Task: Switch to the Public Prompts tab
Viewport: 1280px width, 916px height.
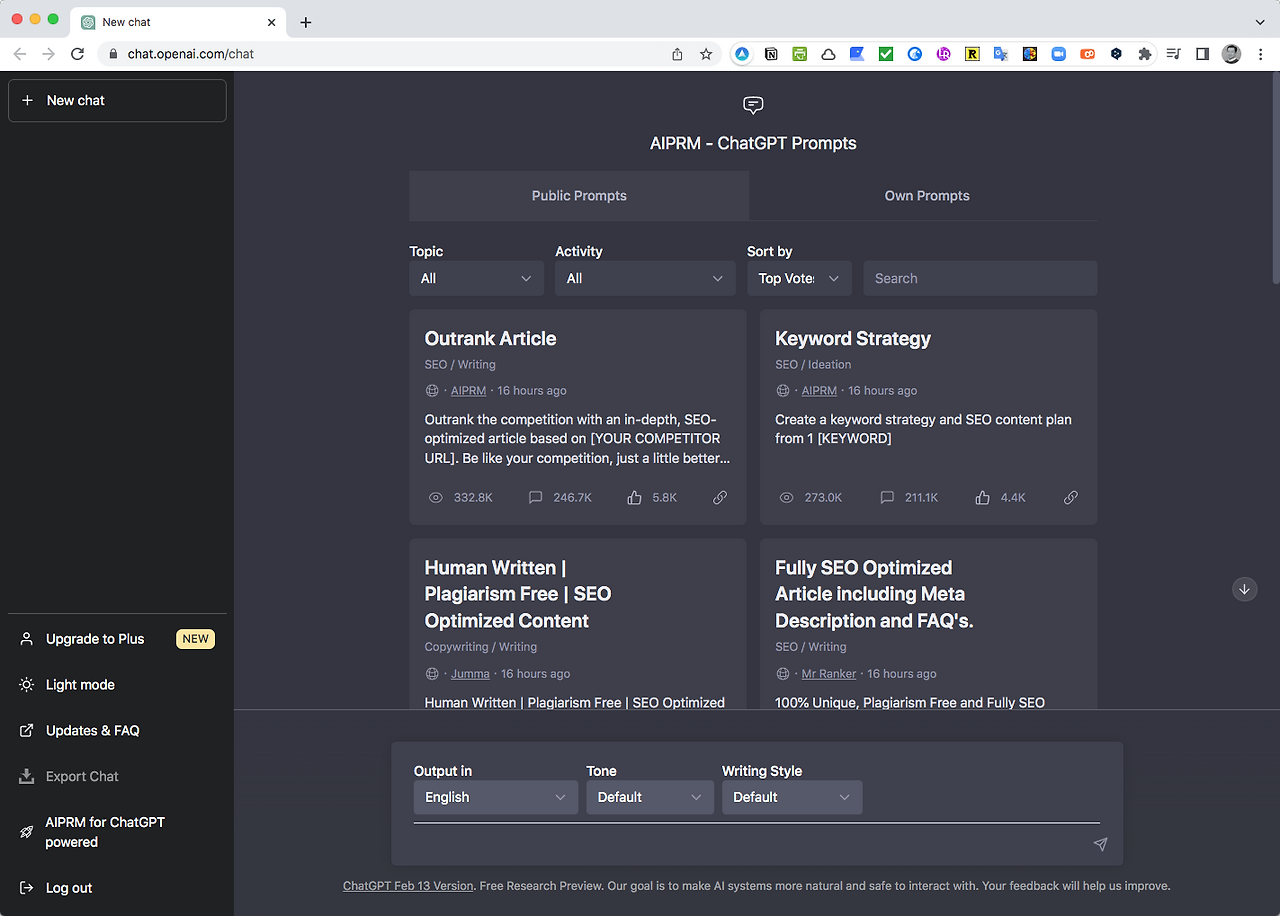Action: (579, 196)
